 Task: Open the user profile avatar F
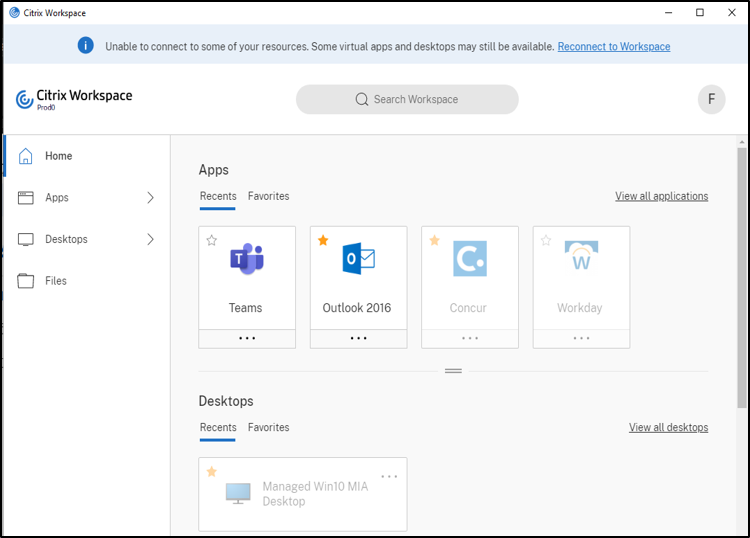[x=711, y=99]
